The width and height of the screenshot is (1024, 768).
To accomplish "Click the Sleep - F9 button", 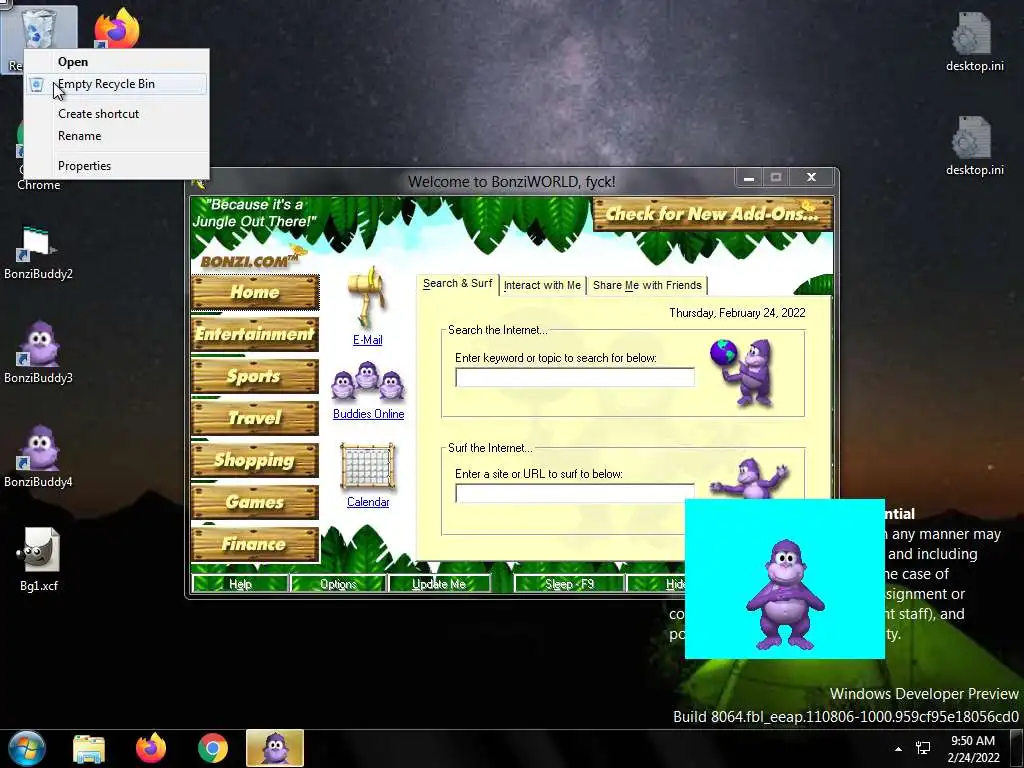I will click(569, 584).
